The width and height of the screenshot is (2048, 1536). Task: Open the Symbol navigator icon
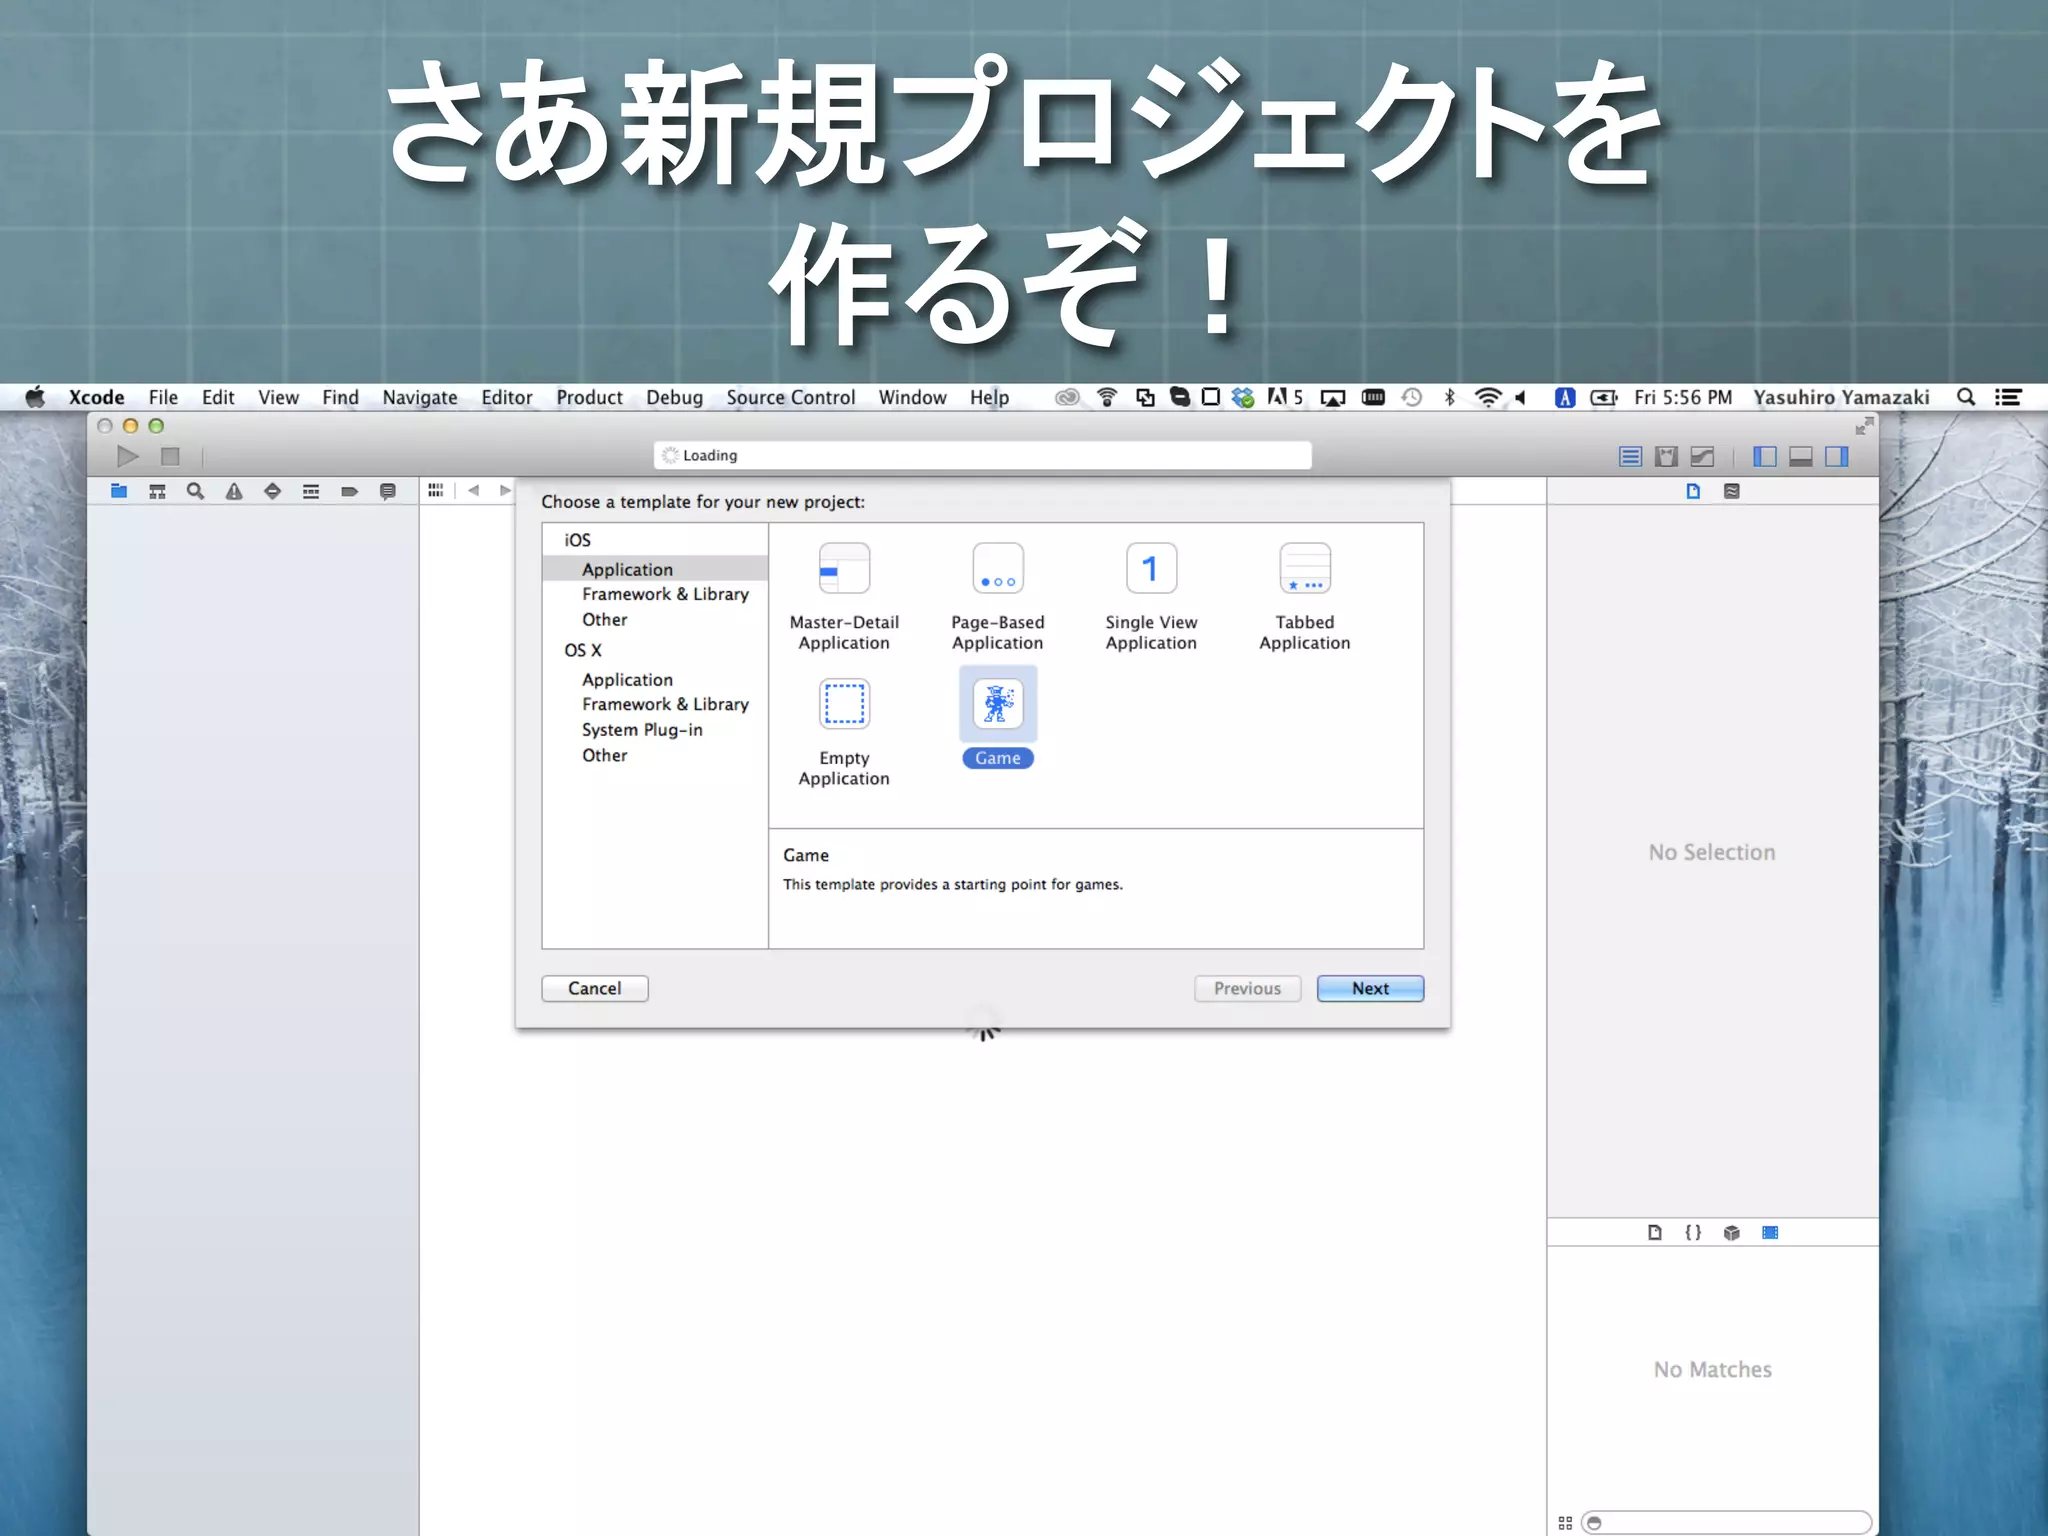point(157,491)
